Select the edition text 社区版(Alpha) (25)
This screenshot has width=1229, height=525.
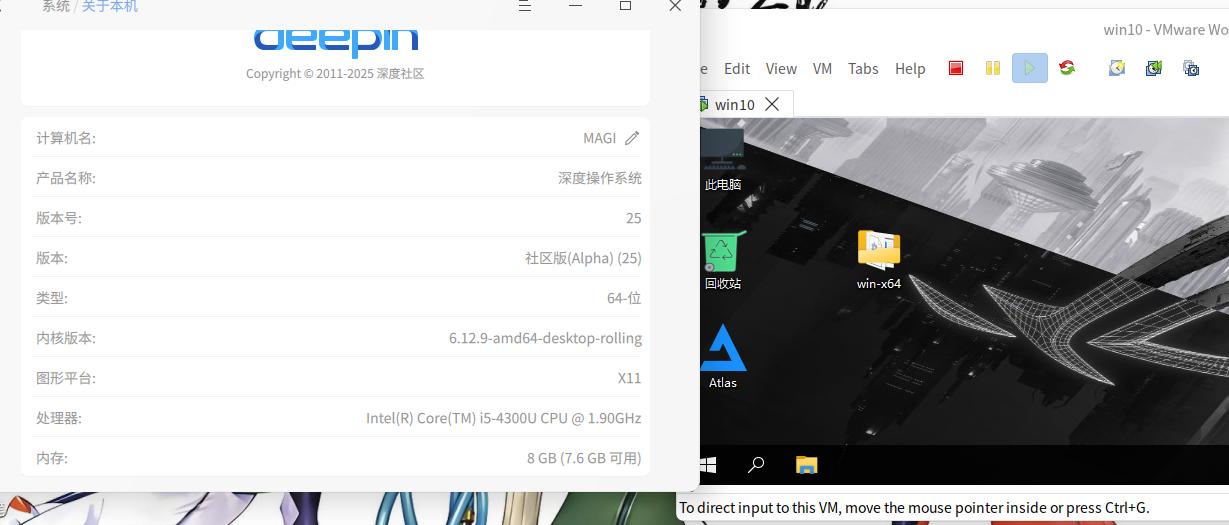coord(583,258)
